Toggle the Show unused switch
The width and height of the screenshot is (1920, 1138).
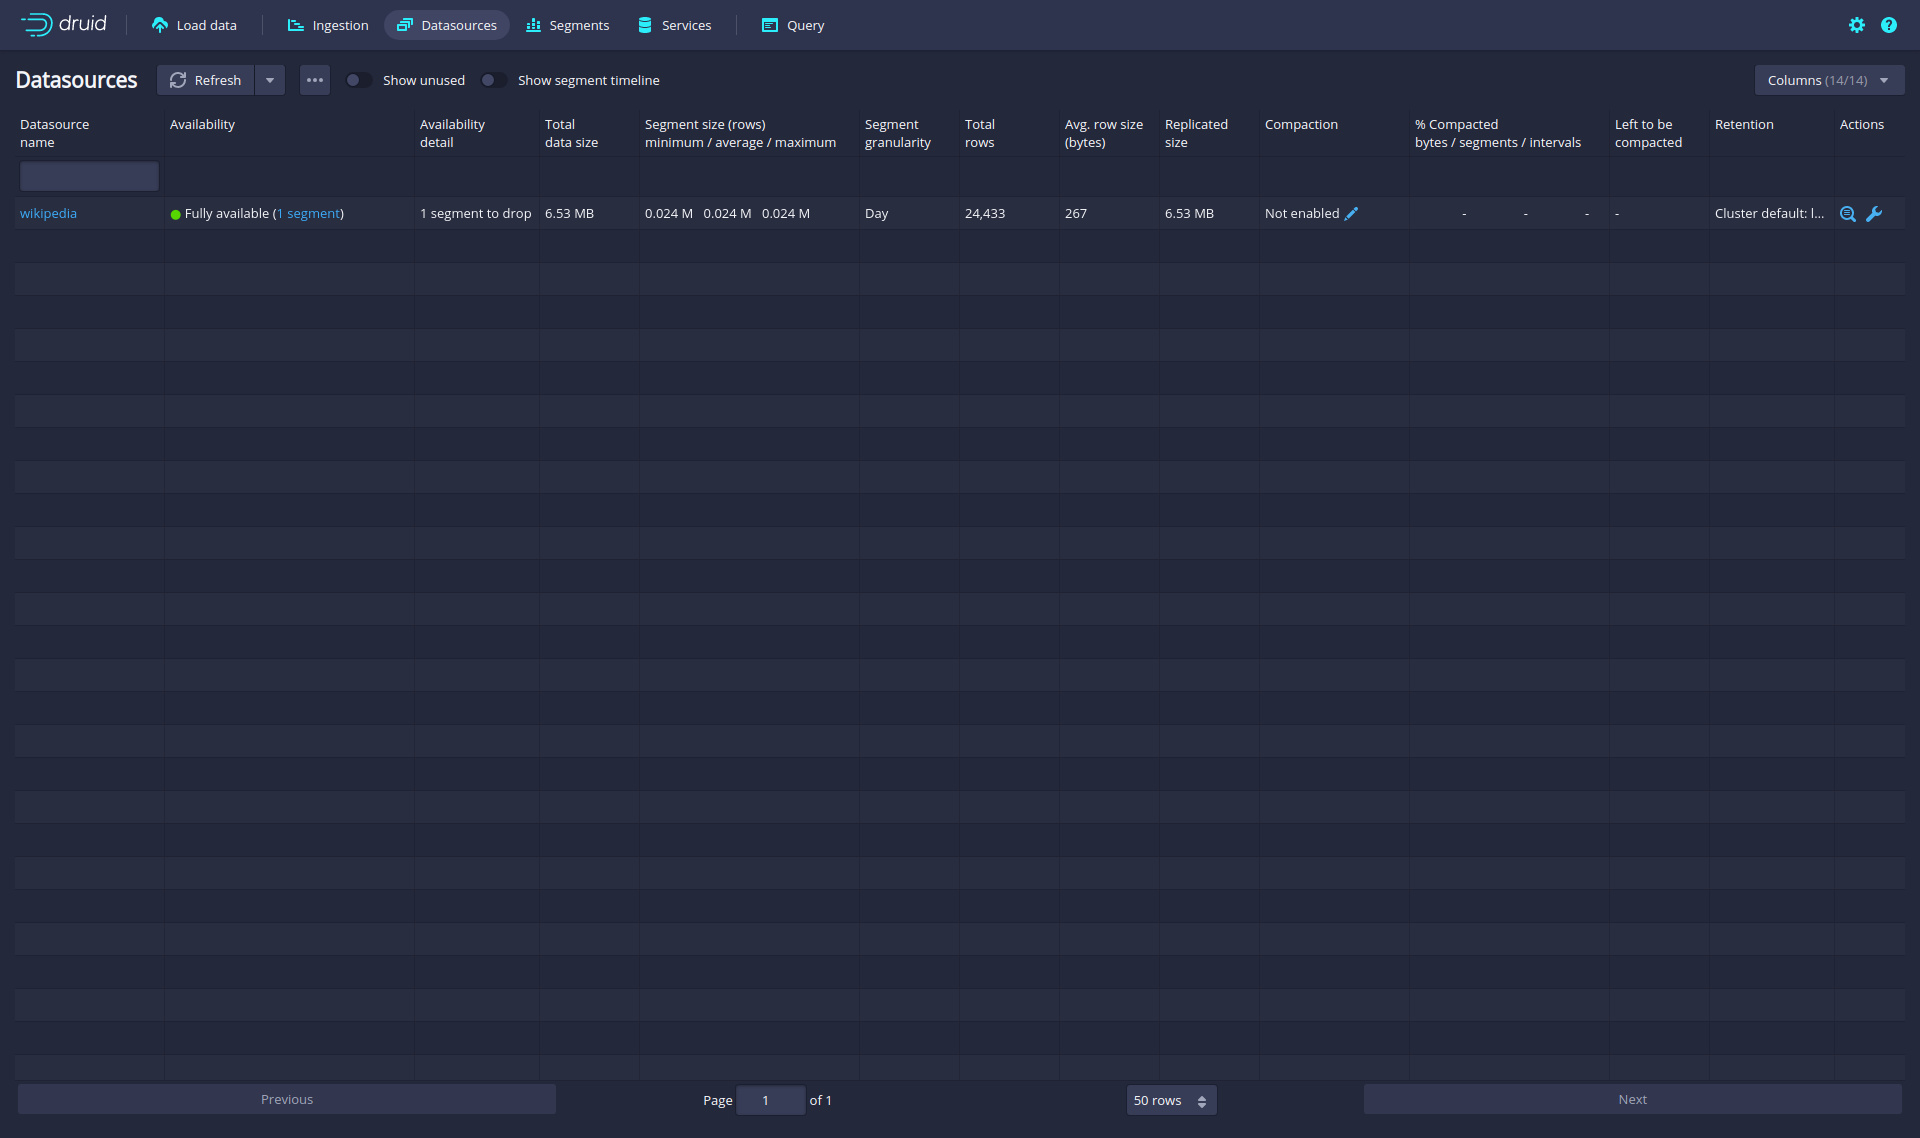click(358, 80)
